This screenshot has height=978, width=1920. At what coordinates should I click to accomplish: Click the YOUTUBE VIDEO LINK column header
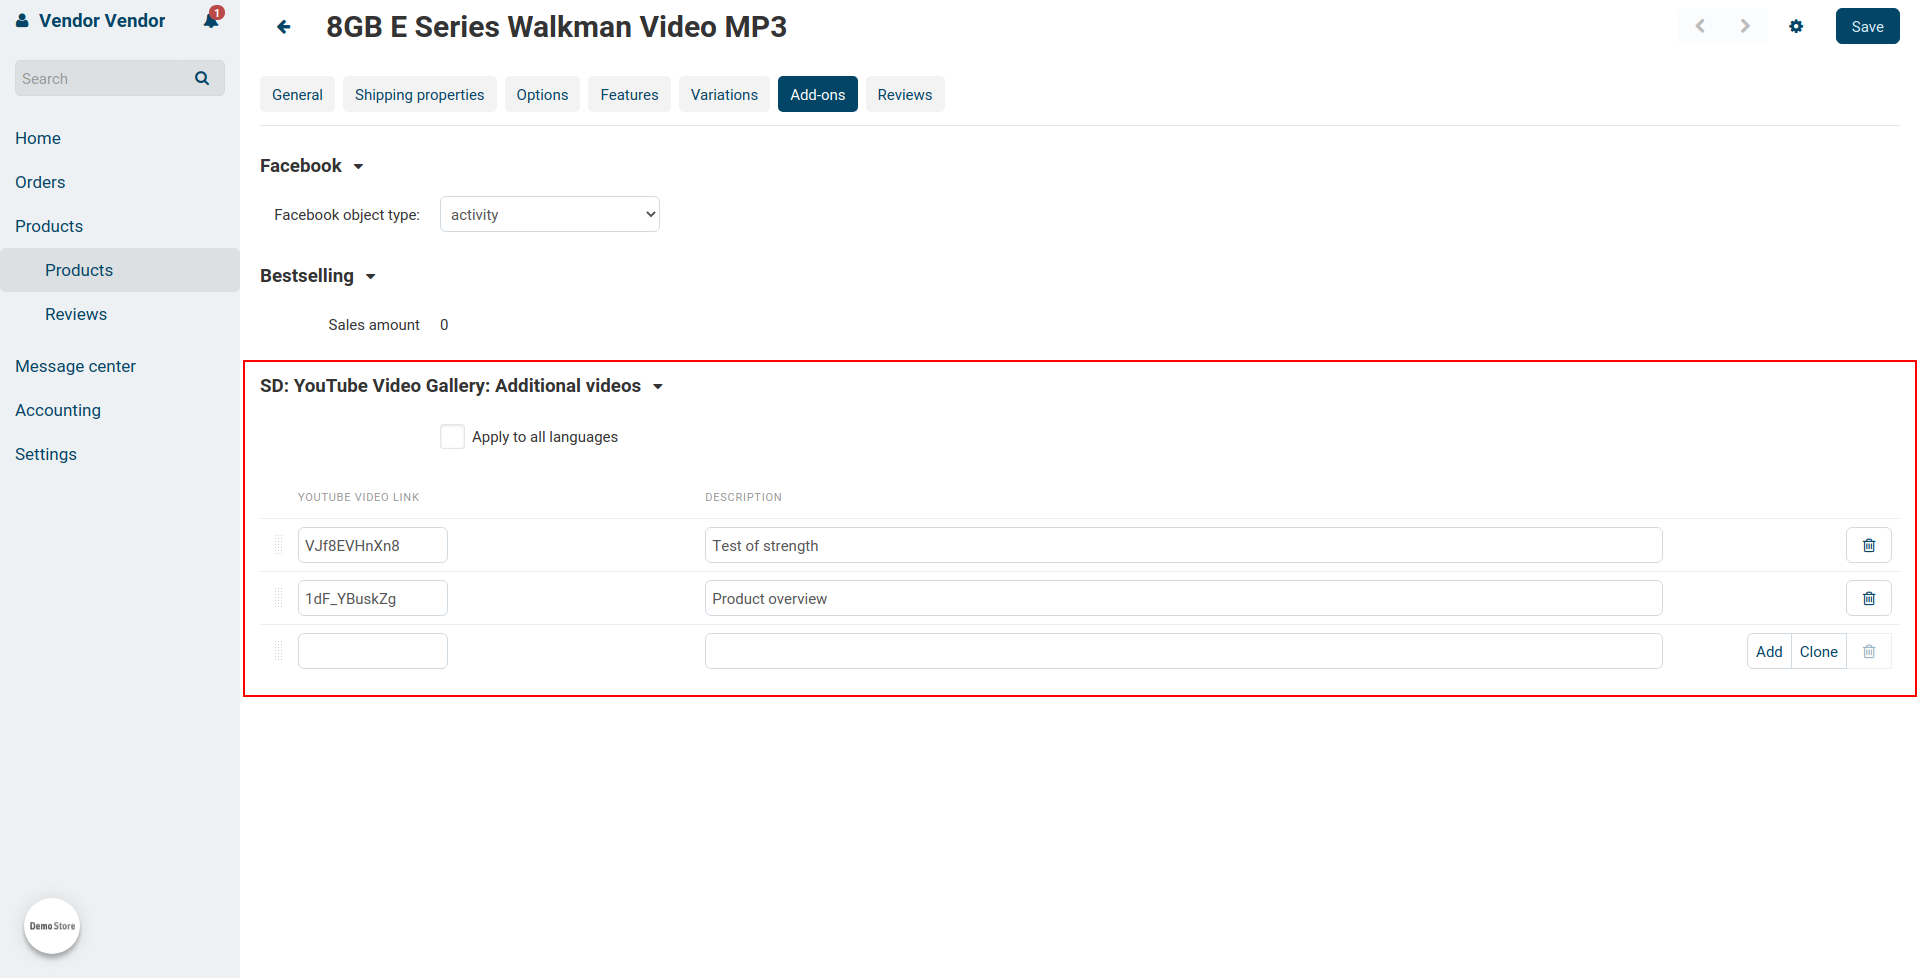358,497
